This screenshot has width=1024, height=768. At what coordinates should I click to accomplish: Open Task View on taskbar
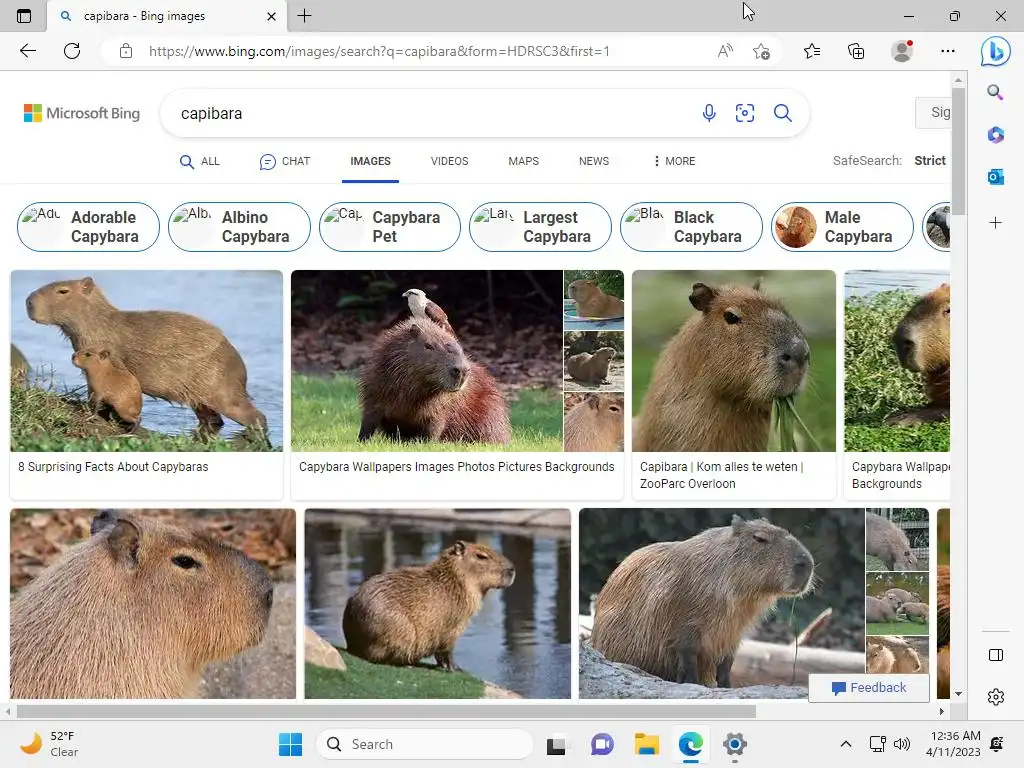[556, 744]
